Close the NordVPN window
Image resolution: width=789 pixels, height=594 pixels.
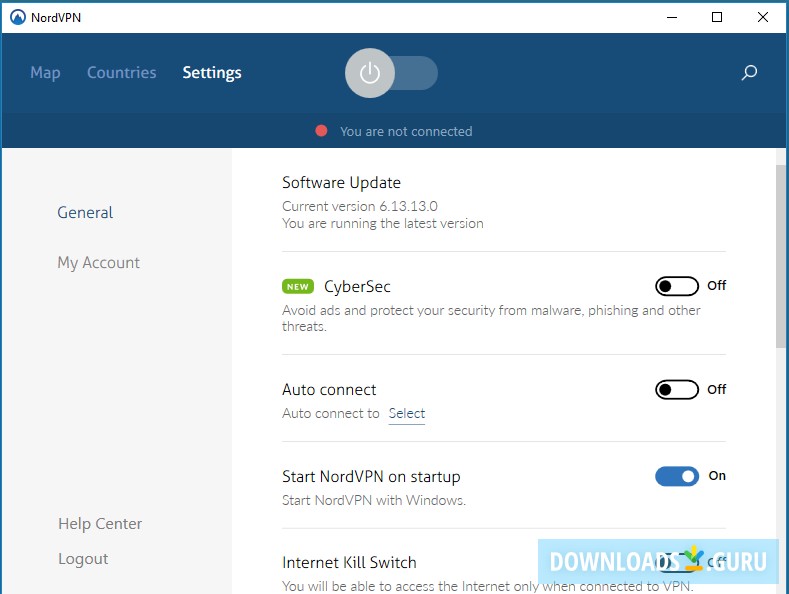(763, 18)
